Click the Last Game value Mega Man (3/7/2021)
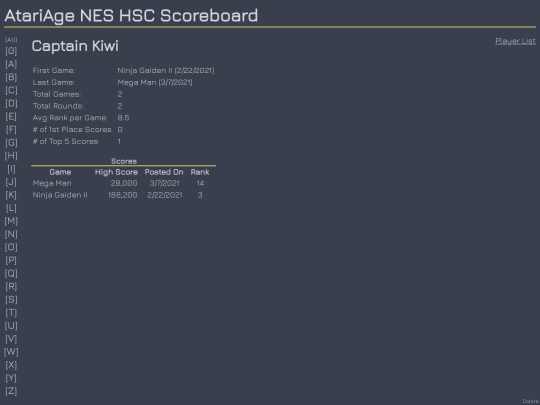The height and width of the screenshot is (405, 540). pyautogui.click(x=155, y=82)
